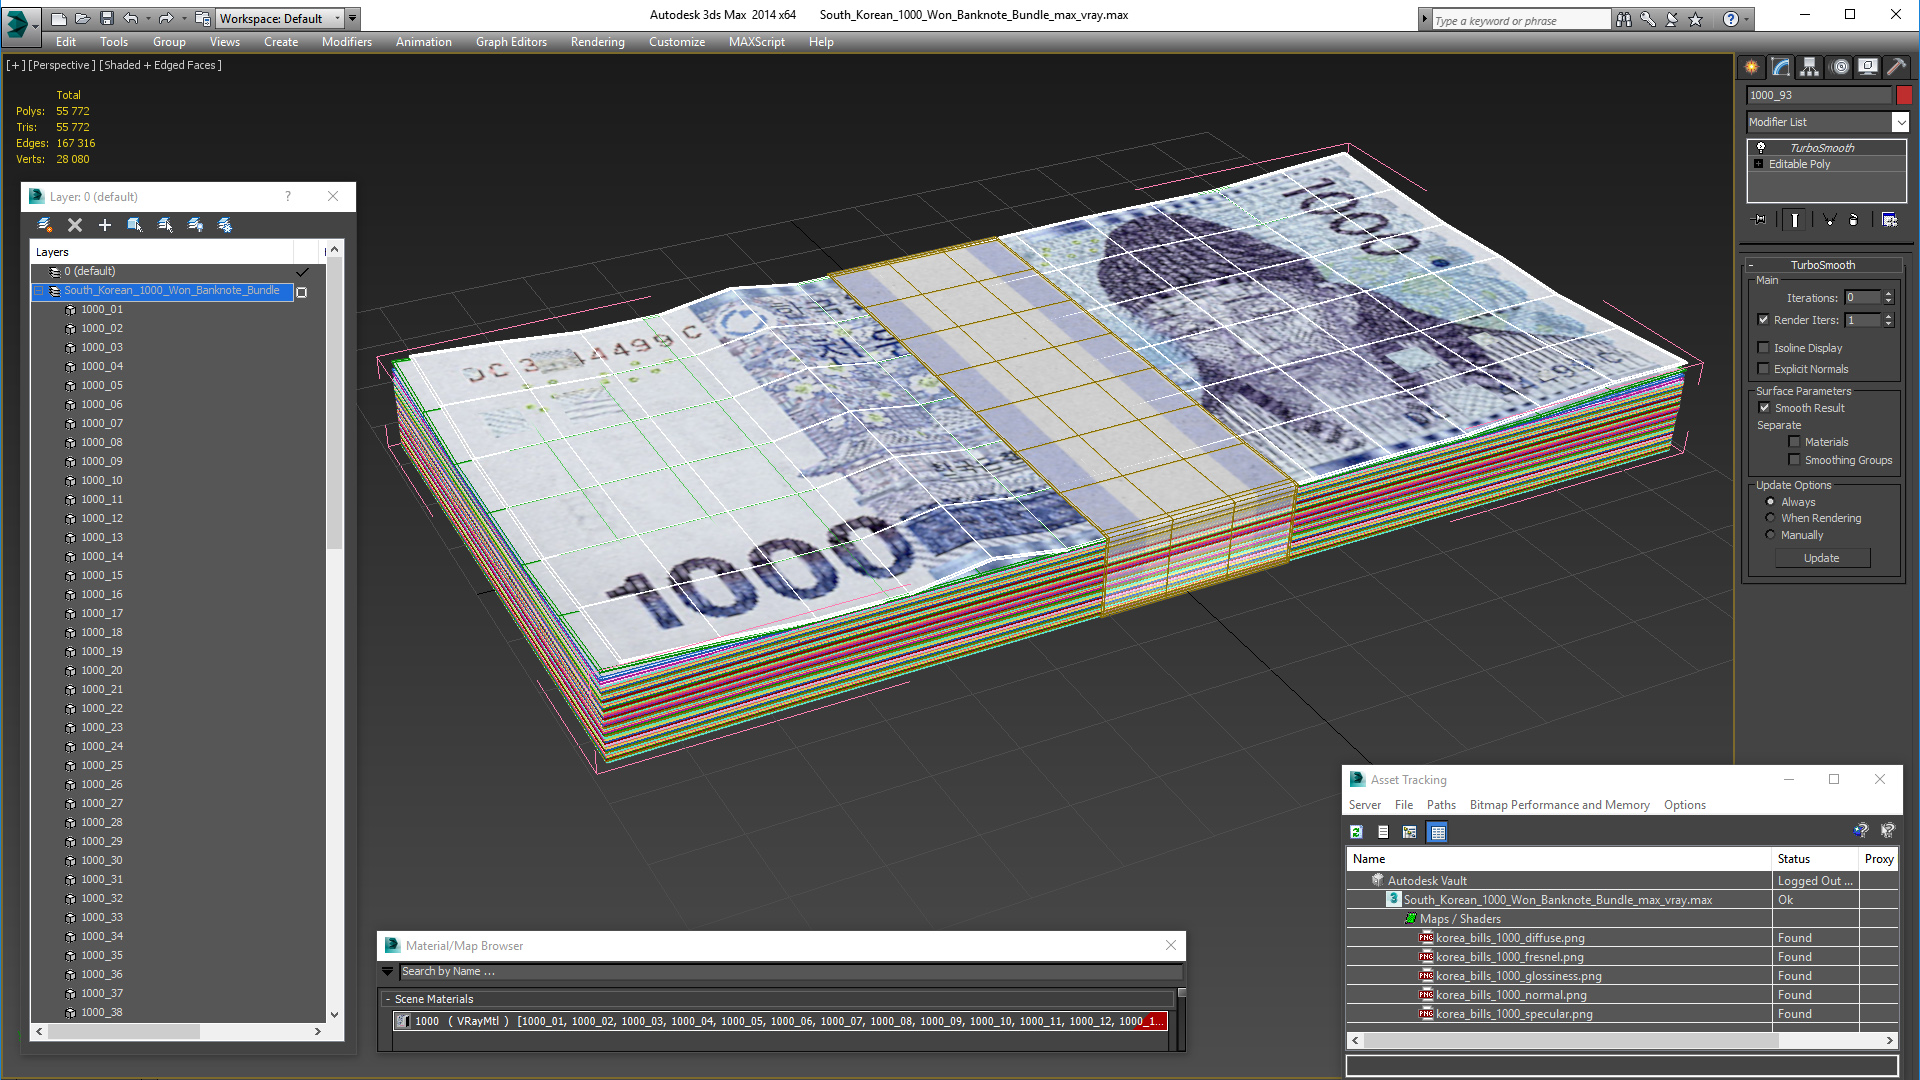Increase the Iterations spinner up arrow
This screenshot has width=1920, height=1080.
point(1888,294)
